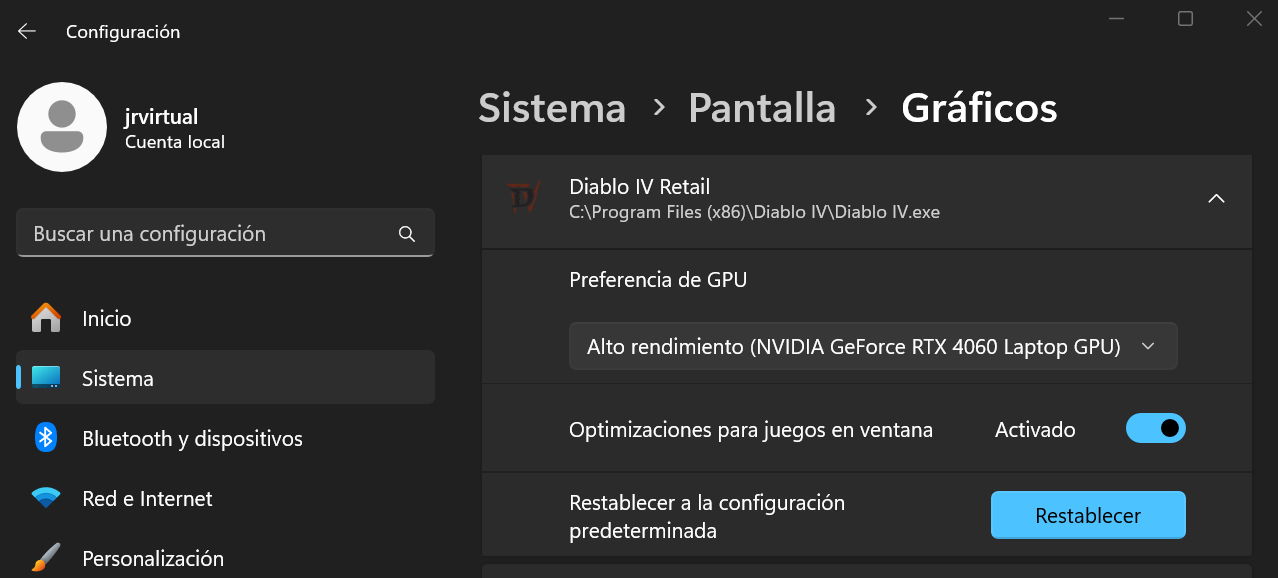Open the Preferencia de GPU dropdown
This screenshot has width=1278, height=578.
tap(872, 347)
